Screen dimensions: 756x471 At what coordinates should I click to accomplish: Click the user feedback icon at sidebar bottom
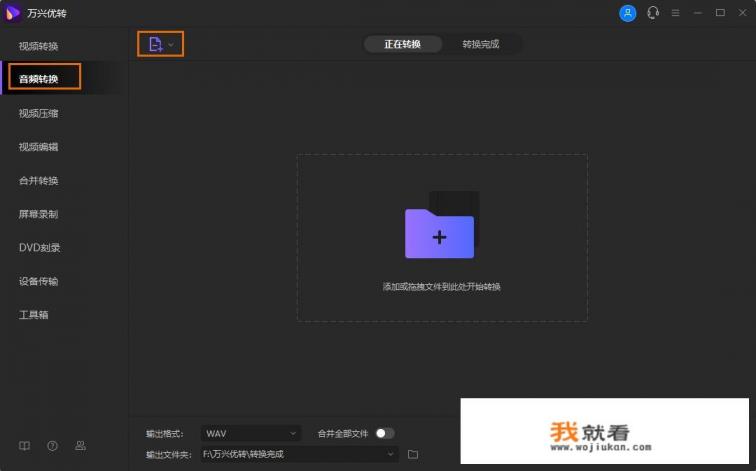80,445
